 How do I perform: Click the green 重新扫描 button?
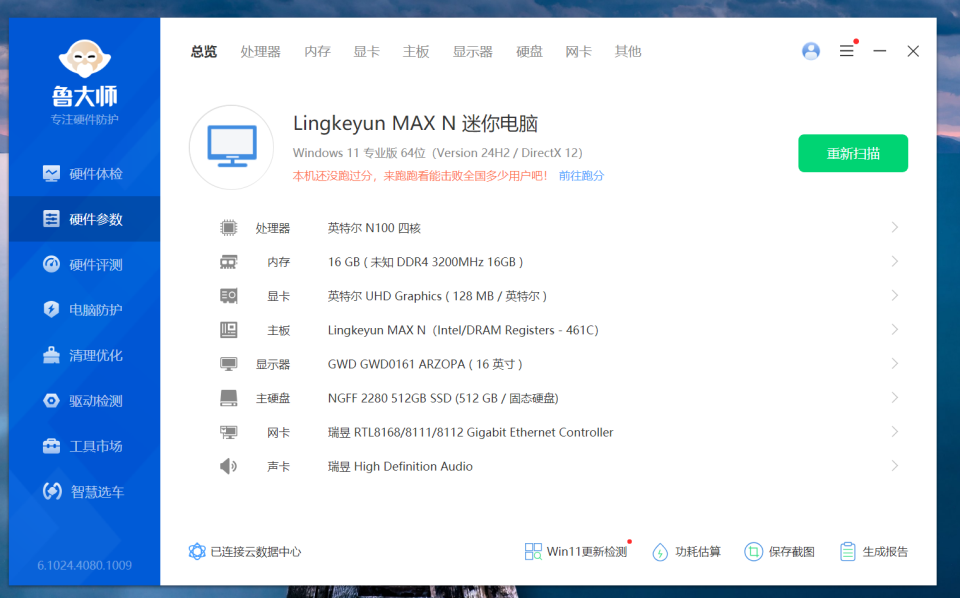click(853, 153)
